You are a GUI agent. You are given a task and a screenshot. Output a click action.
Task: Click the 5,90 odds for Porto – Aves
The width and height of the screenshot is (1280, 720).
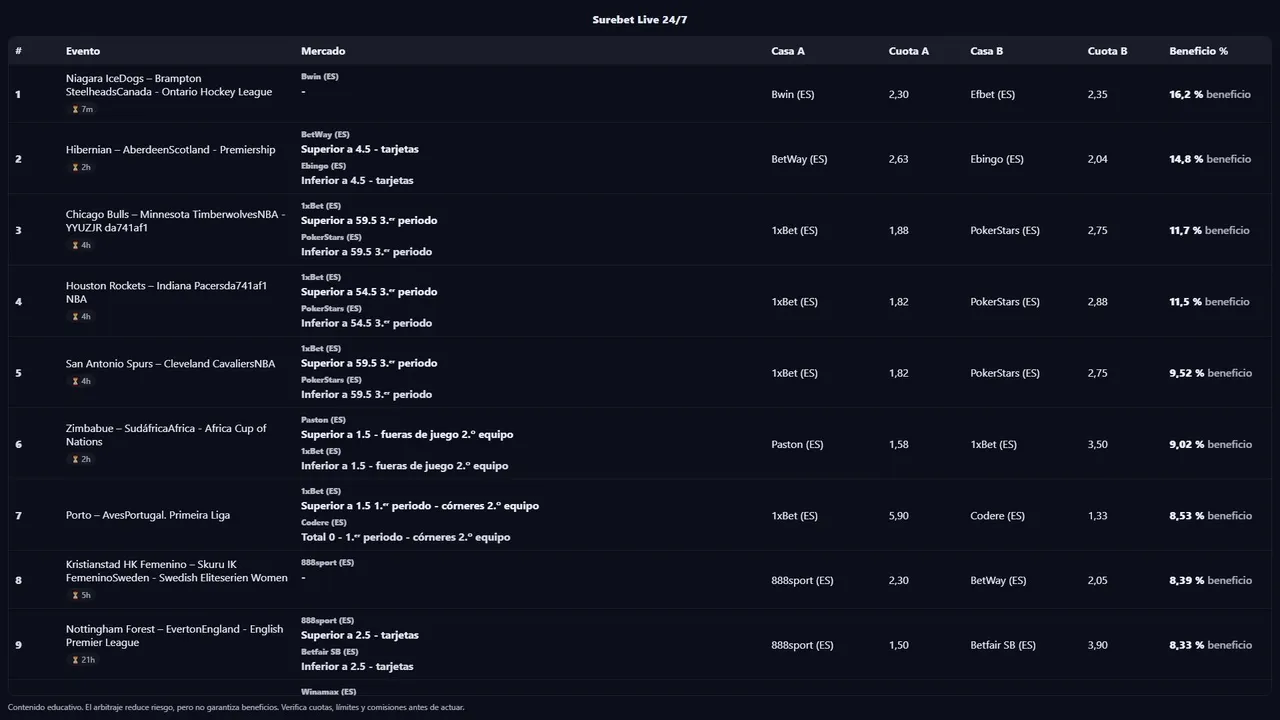tap(899, 516)
